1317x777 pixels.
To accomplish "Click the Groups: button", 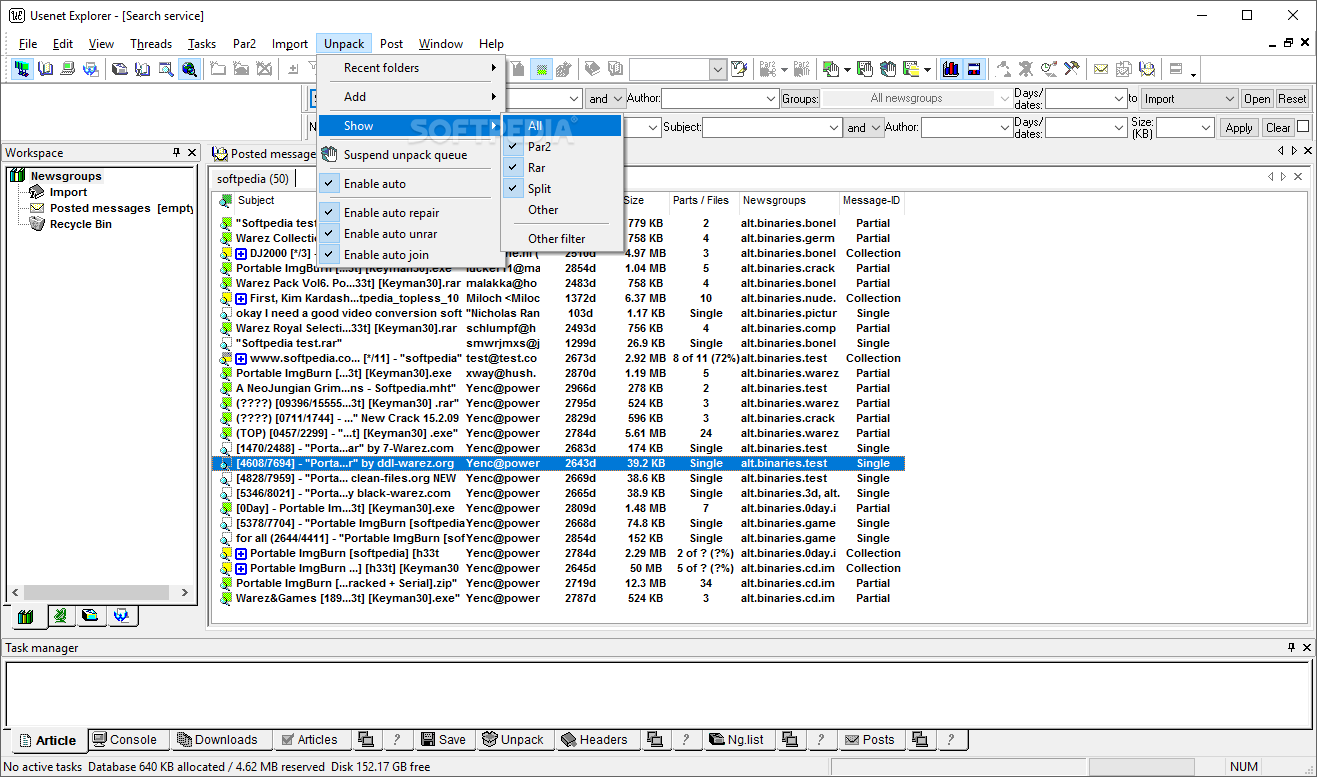I will 800,99.
